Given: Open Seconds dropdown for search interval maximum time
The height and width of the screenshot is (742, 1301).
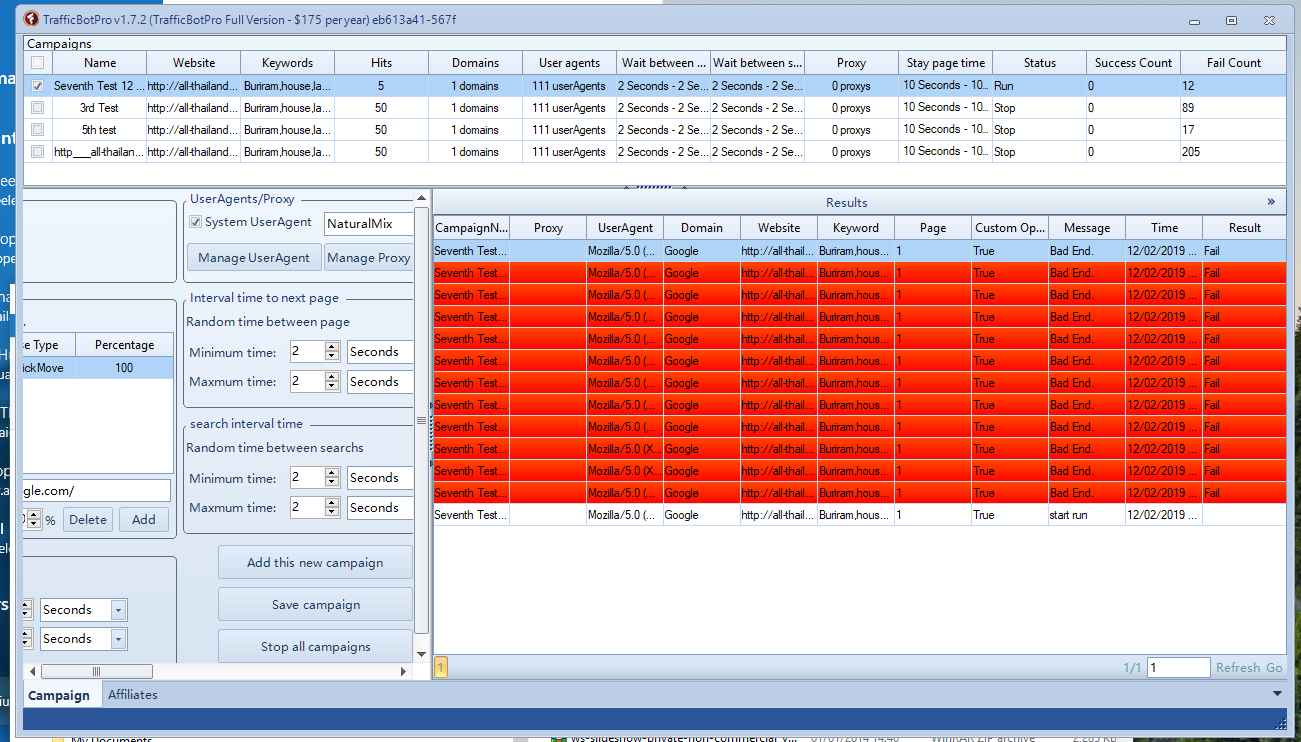Looking at the screenshot, I should pos(380,508).
